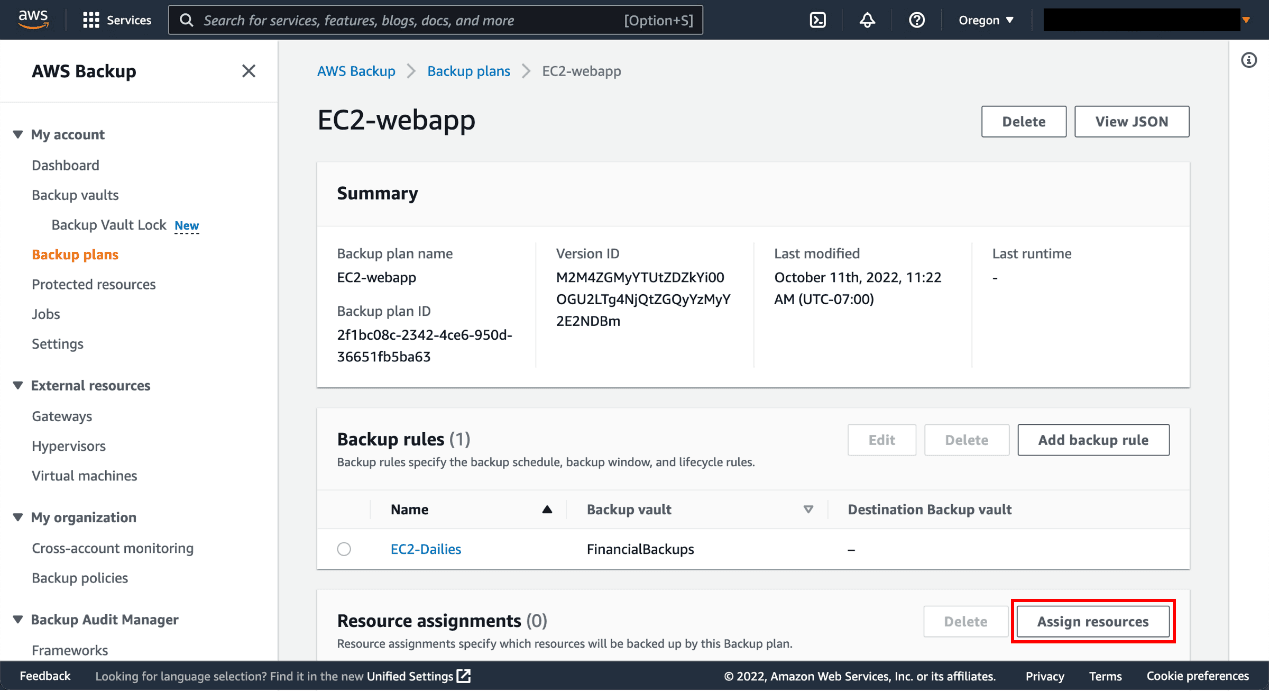Open the EC2-Dailies rule link

pyautogui.click(x=425, y=548)
